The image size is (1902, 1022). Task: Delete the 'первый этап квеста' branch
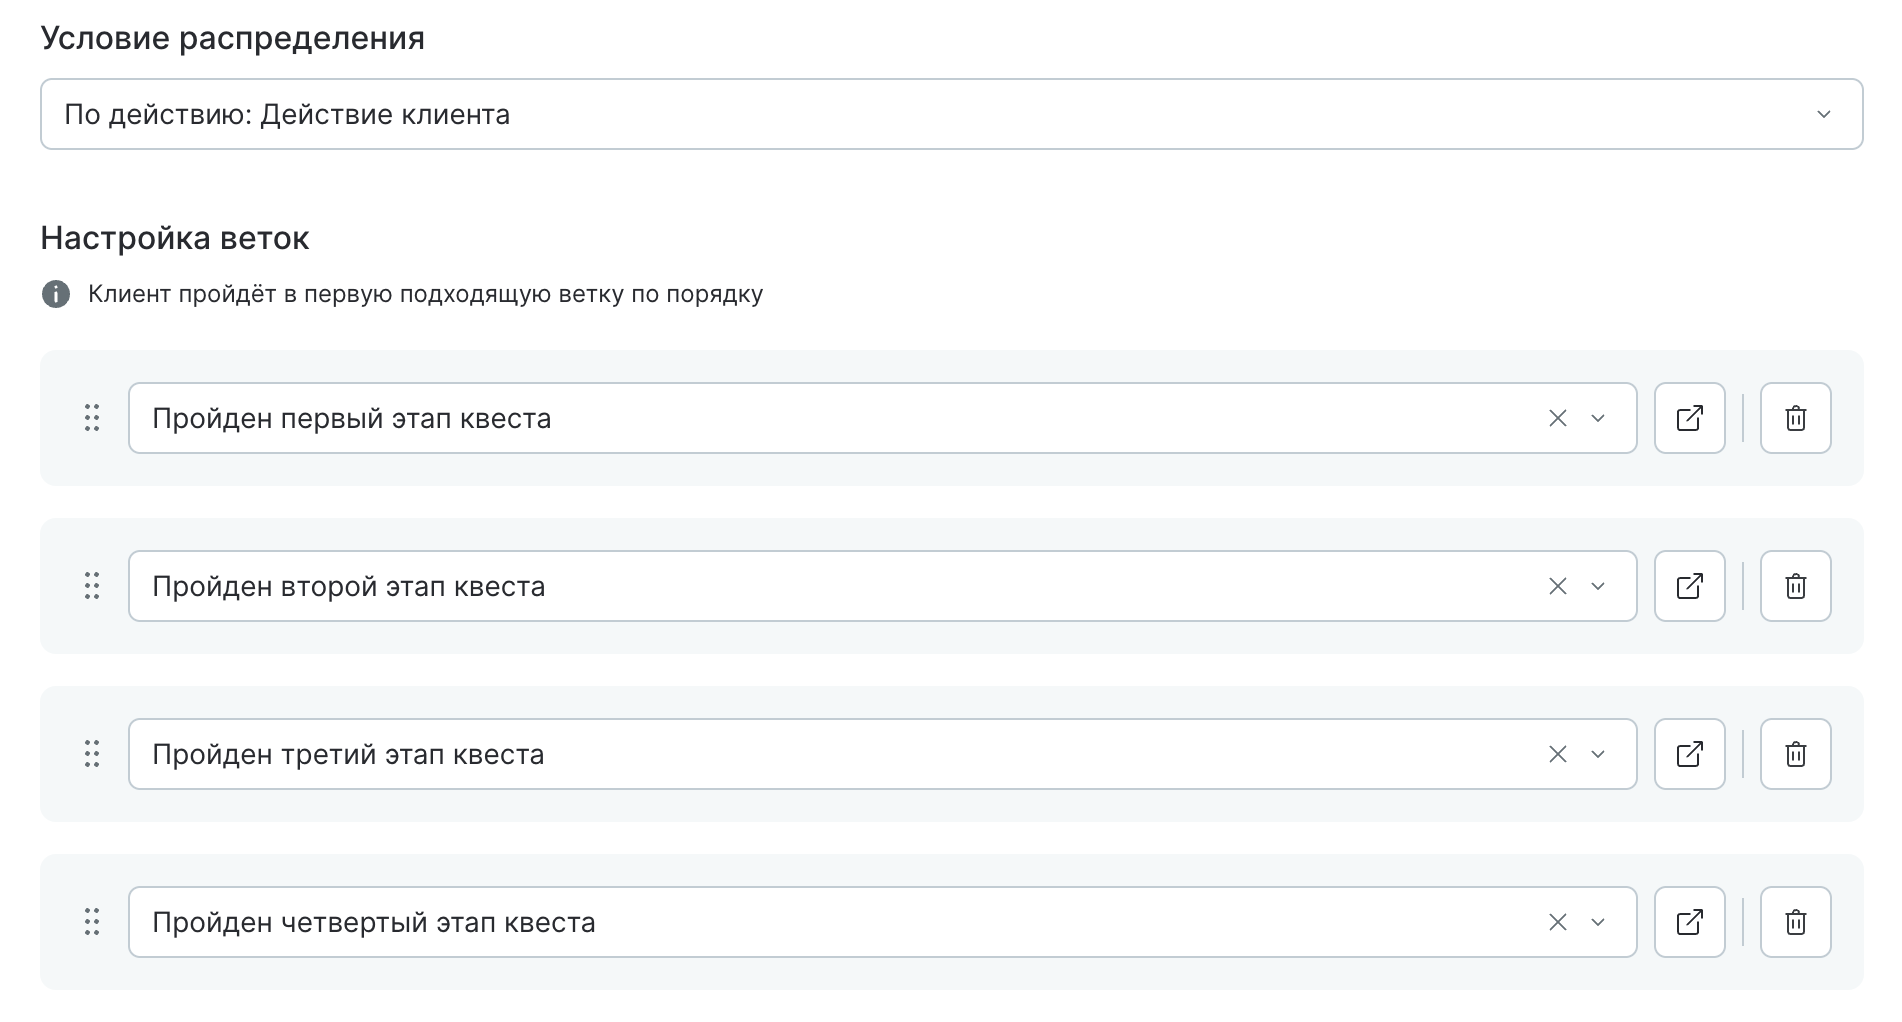[1795, 418]
